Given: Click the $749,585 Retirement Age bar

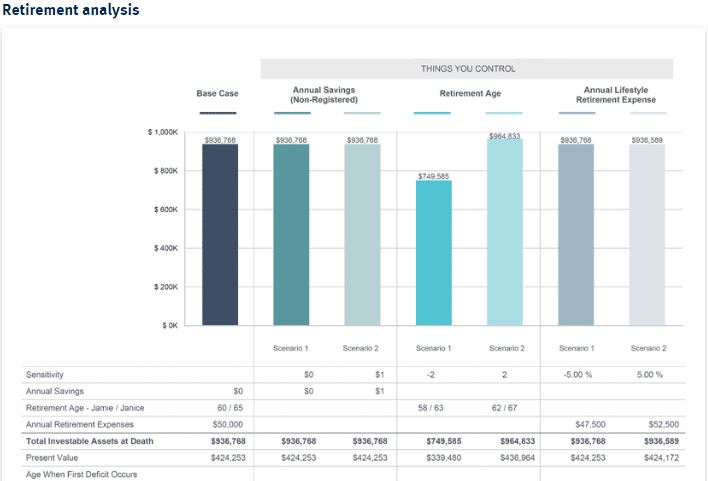Looking at the screenshot, I should coord(433,253).
